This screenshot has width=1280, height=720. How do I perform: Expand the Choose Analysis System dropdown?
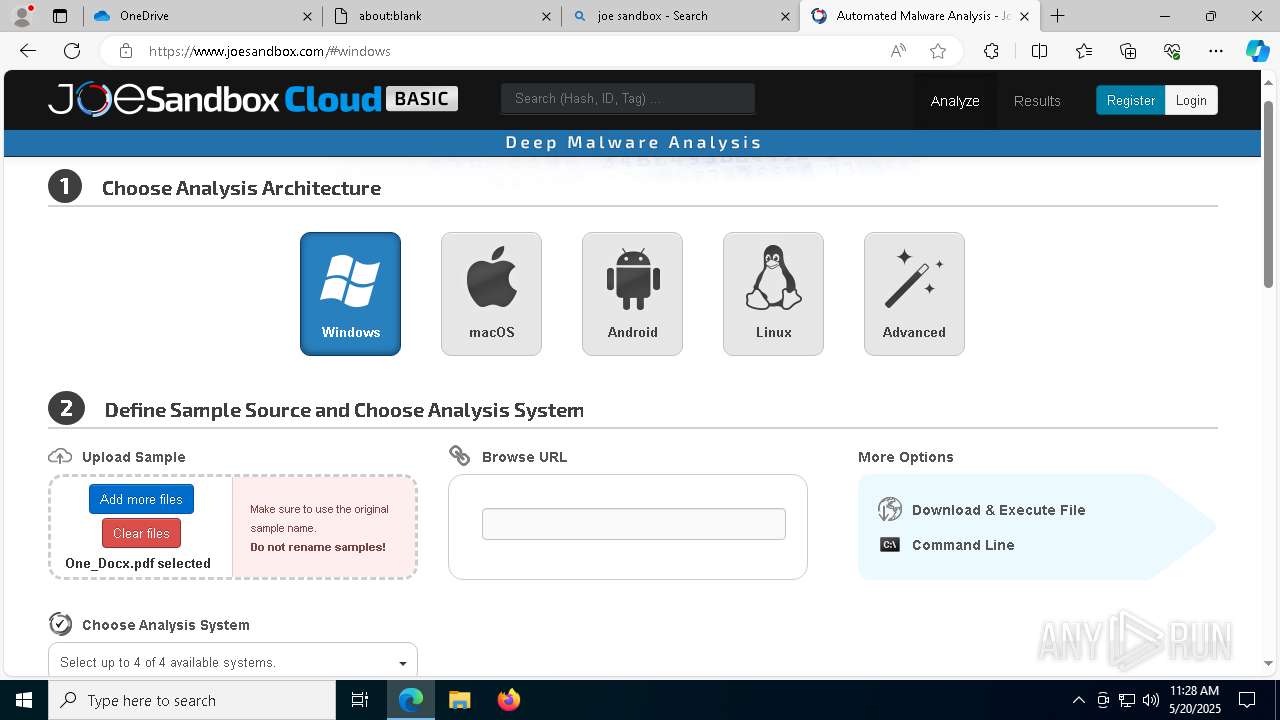tap(233, 661)
